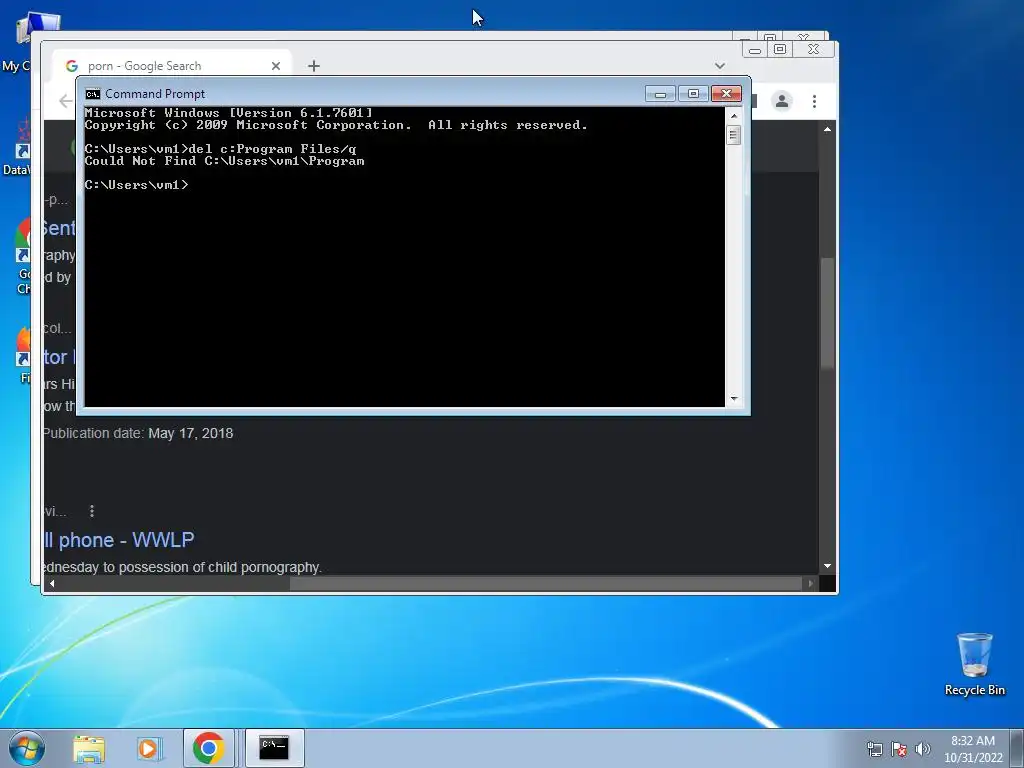The height and width of the screenshot is (768, 1024).
Task: Click the 'Microsoft Windows [Version 6.1.7601]' line
Action: (x=229, y=113)
